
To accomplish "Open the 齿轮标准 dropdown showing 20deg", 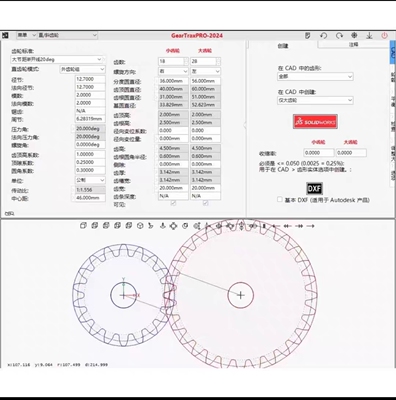I will (57, 59).
